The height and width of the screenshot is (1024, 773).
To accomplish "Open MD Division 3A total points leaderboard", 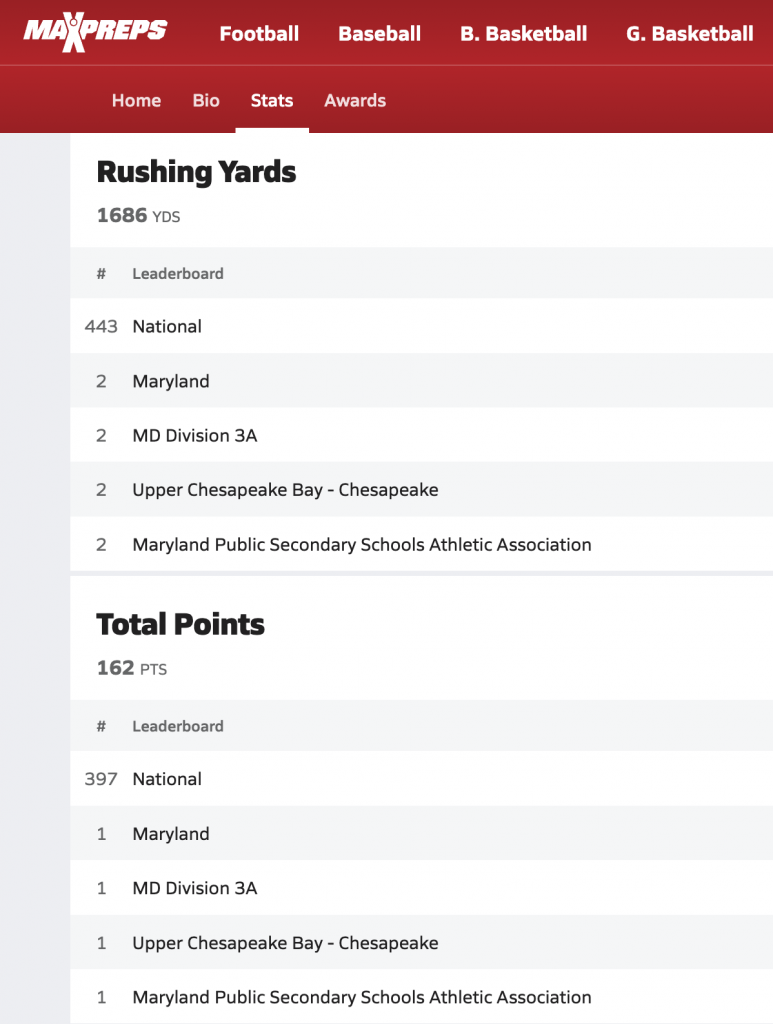I will tap(195, 888).
